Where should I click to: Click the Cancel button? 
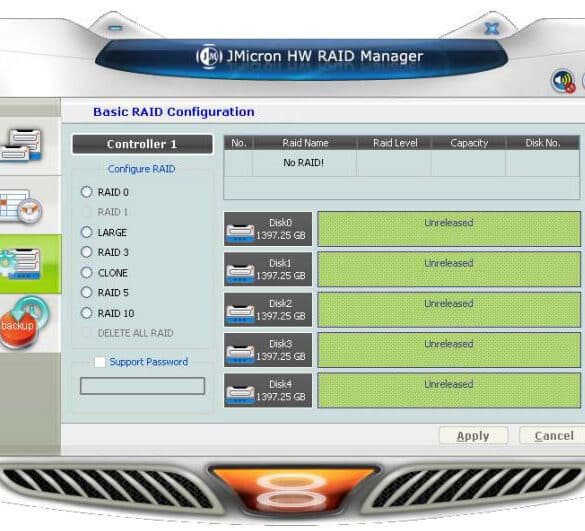pos(553,436)
